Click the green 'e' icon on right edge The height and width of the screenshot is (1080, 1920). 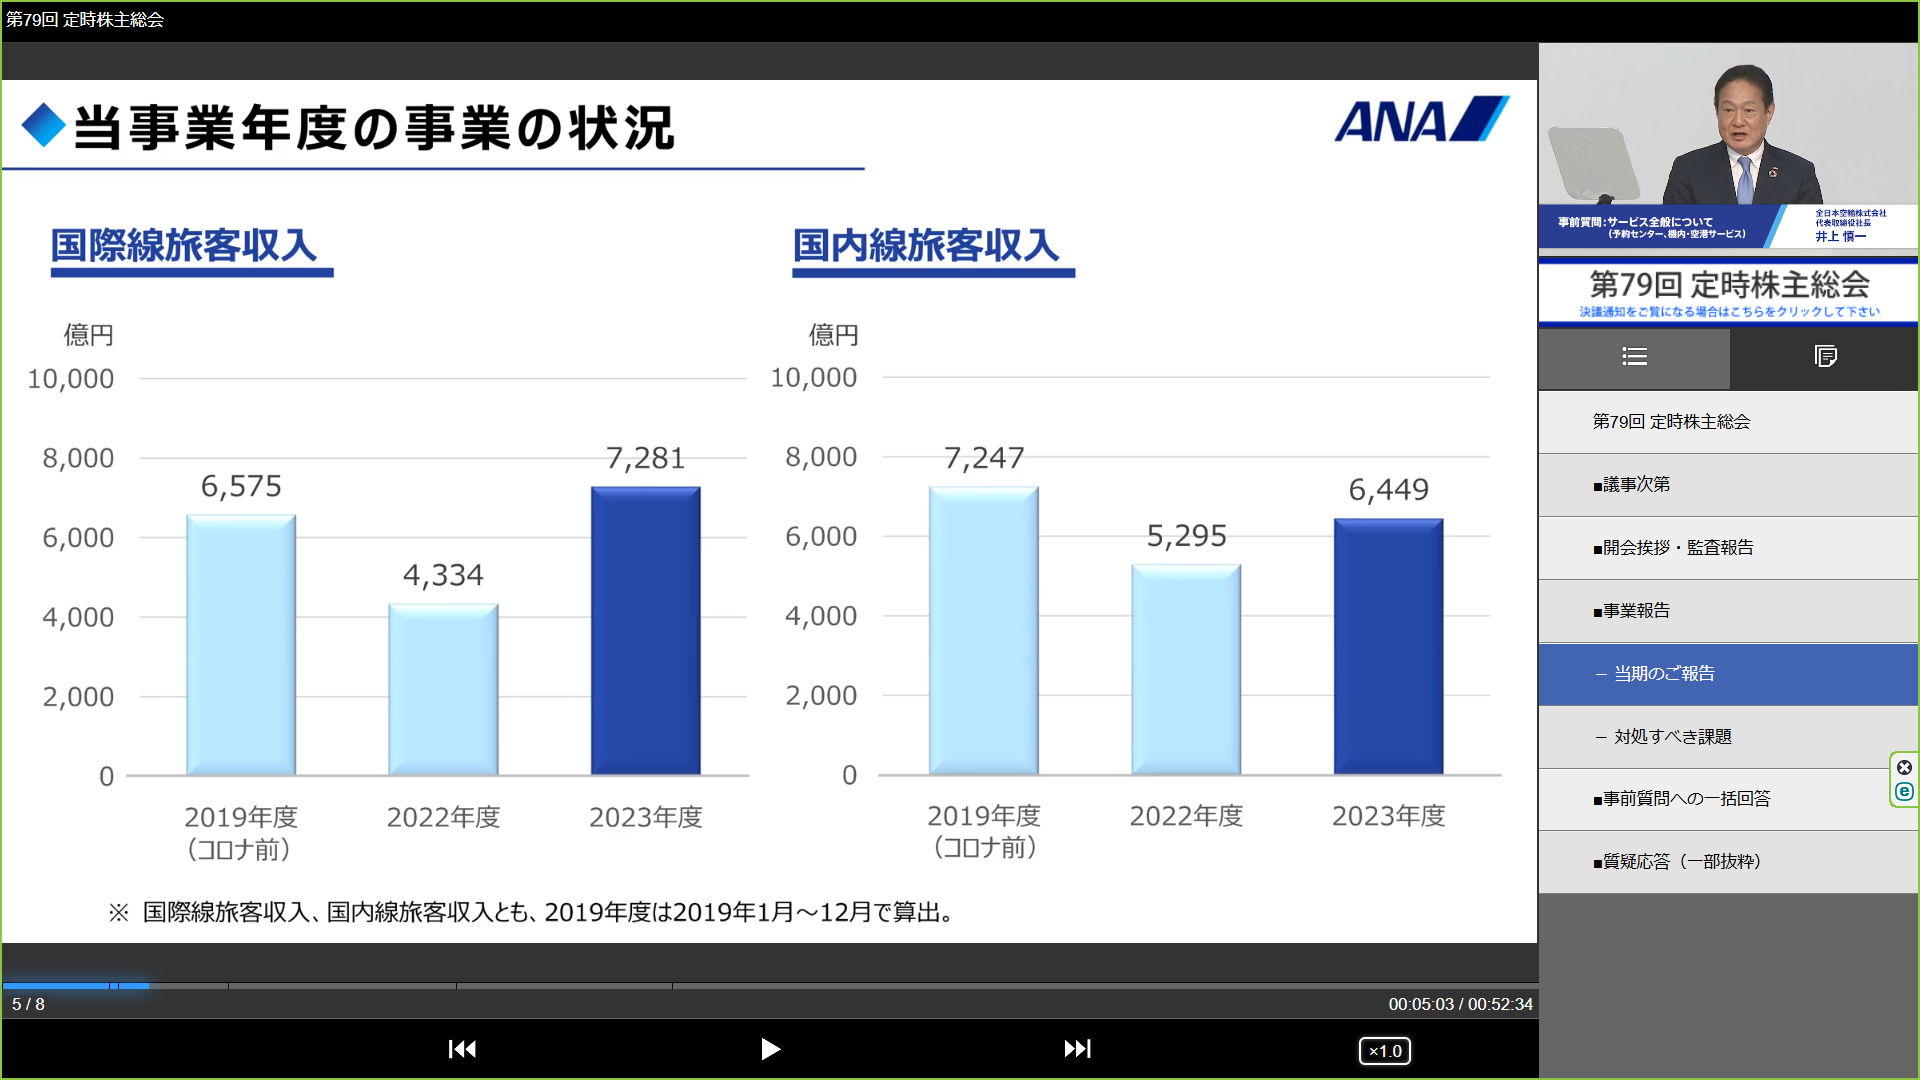[x=1904, y=792]
